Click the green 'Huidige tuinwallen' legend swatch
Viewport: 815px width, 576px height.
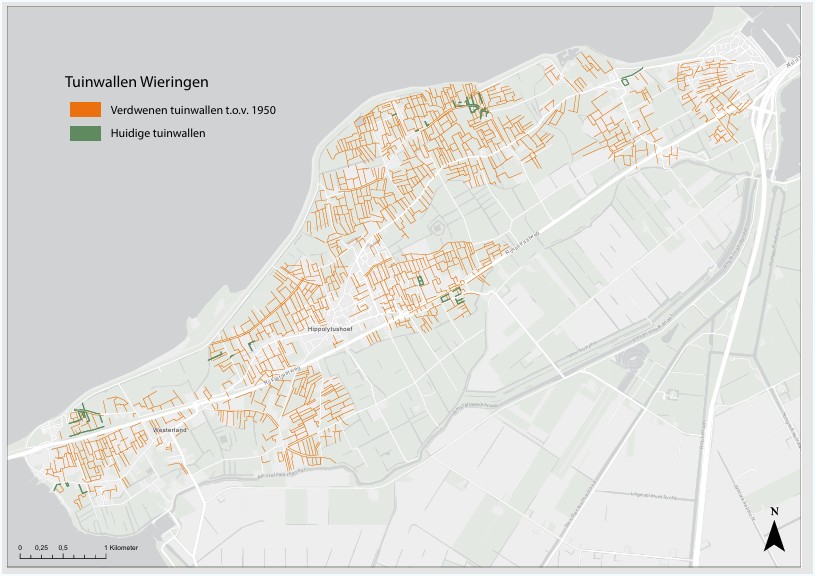pos(84,133)
